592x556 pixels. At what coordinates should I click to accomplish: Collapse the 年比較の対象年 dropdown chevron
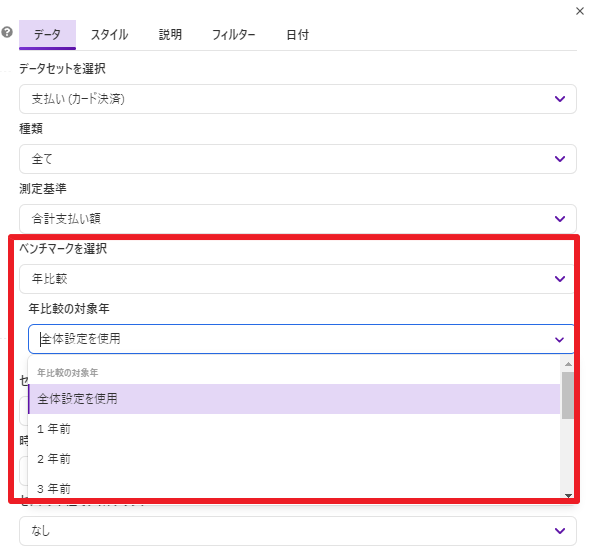point(559,339)
